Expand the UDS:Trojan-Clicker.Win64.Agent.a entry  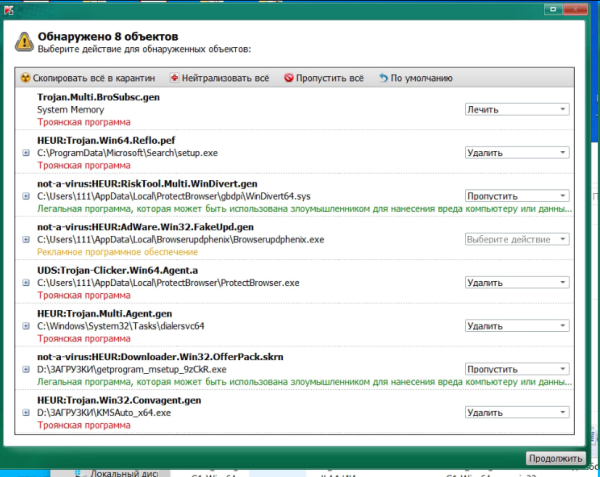pyautogui.click(x=26, y=282)
